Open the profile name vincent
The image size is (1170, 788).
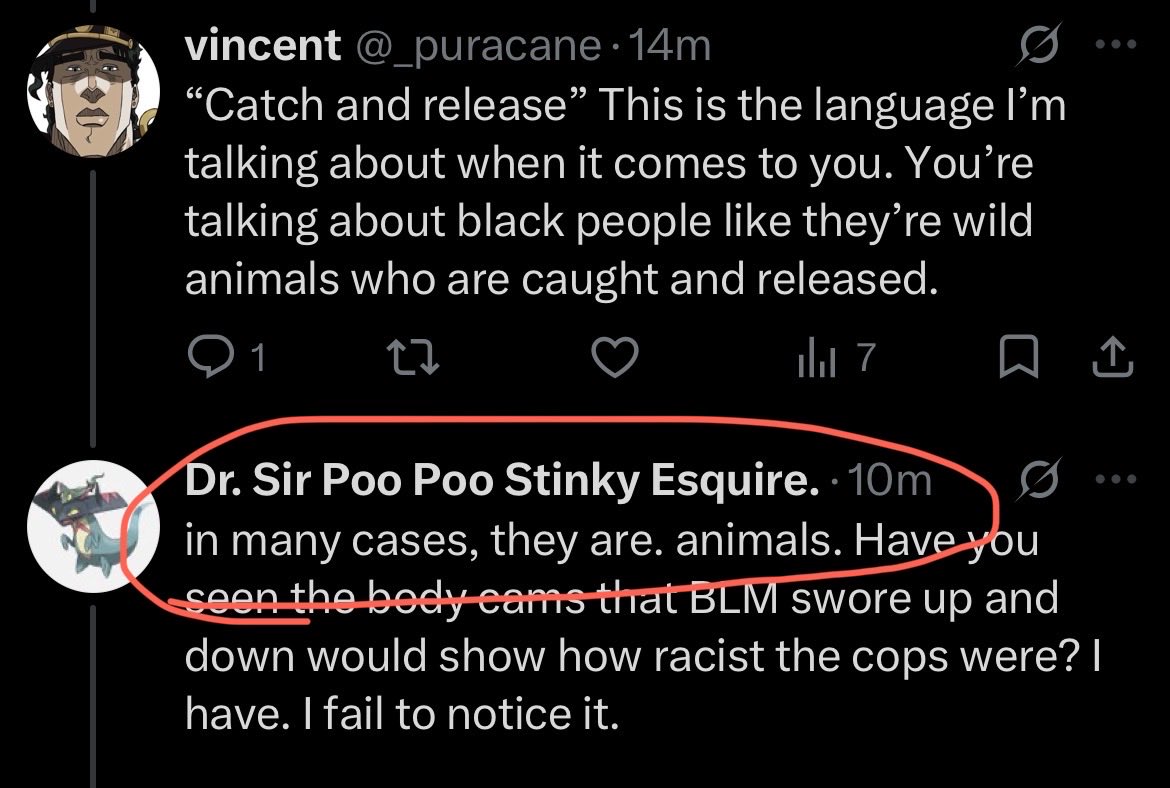[x=263, y=45]
